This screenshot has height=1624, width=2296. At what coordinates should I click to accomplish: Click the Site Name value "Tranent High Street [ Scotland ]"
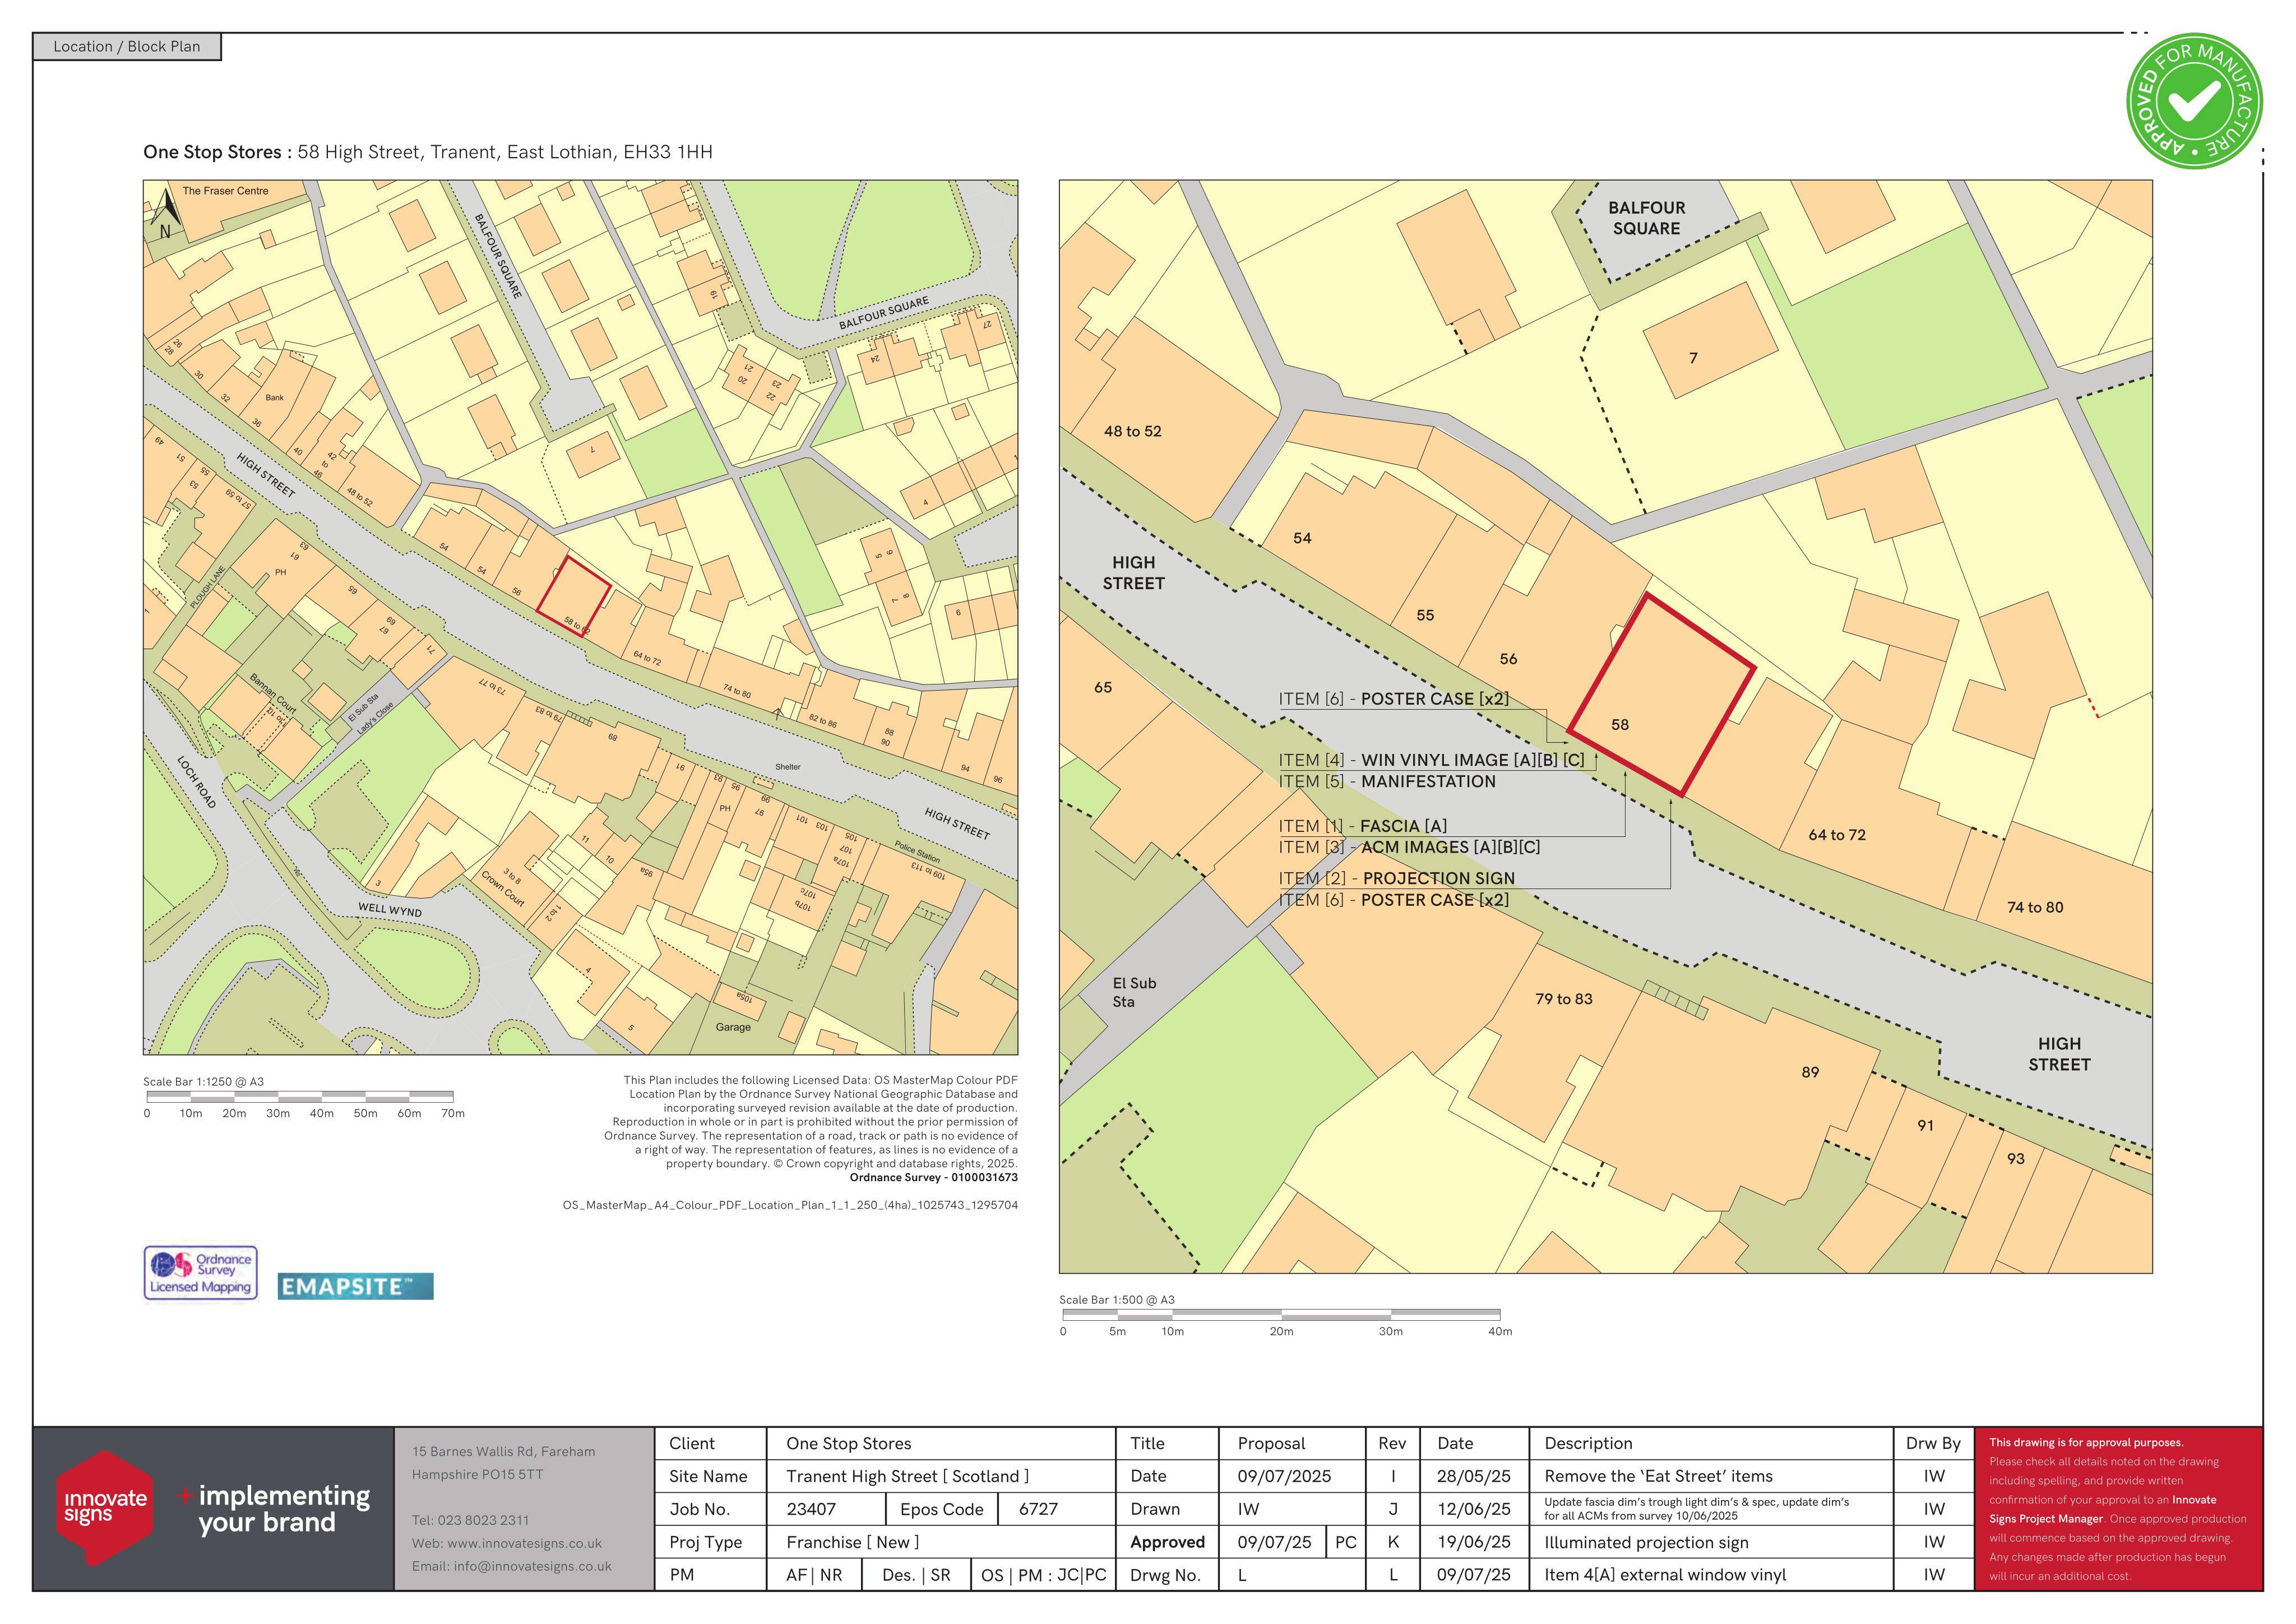coord(907,1476)
